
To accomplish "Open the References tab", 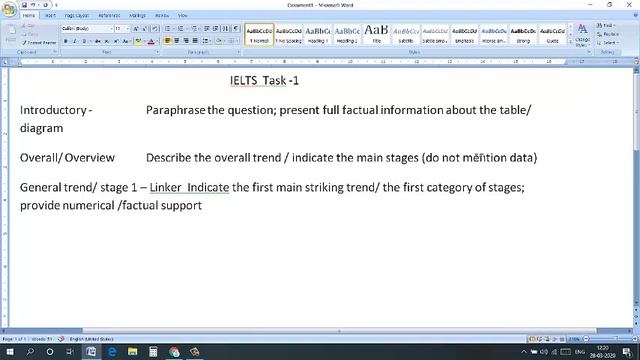I will click(x=109, y=16).
